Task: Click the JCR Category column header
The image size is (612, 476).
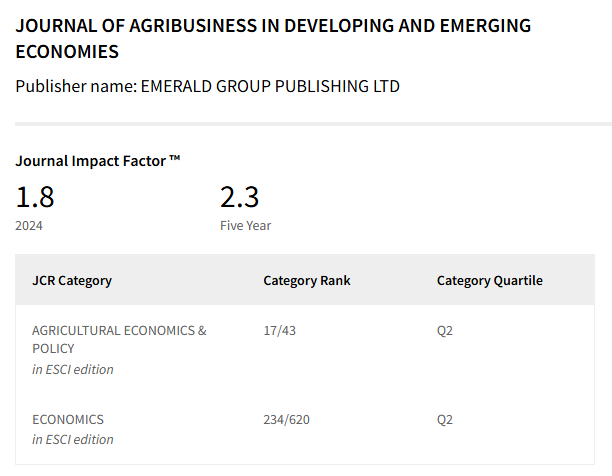Action: 72,280
